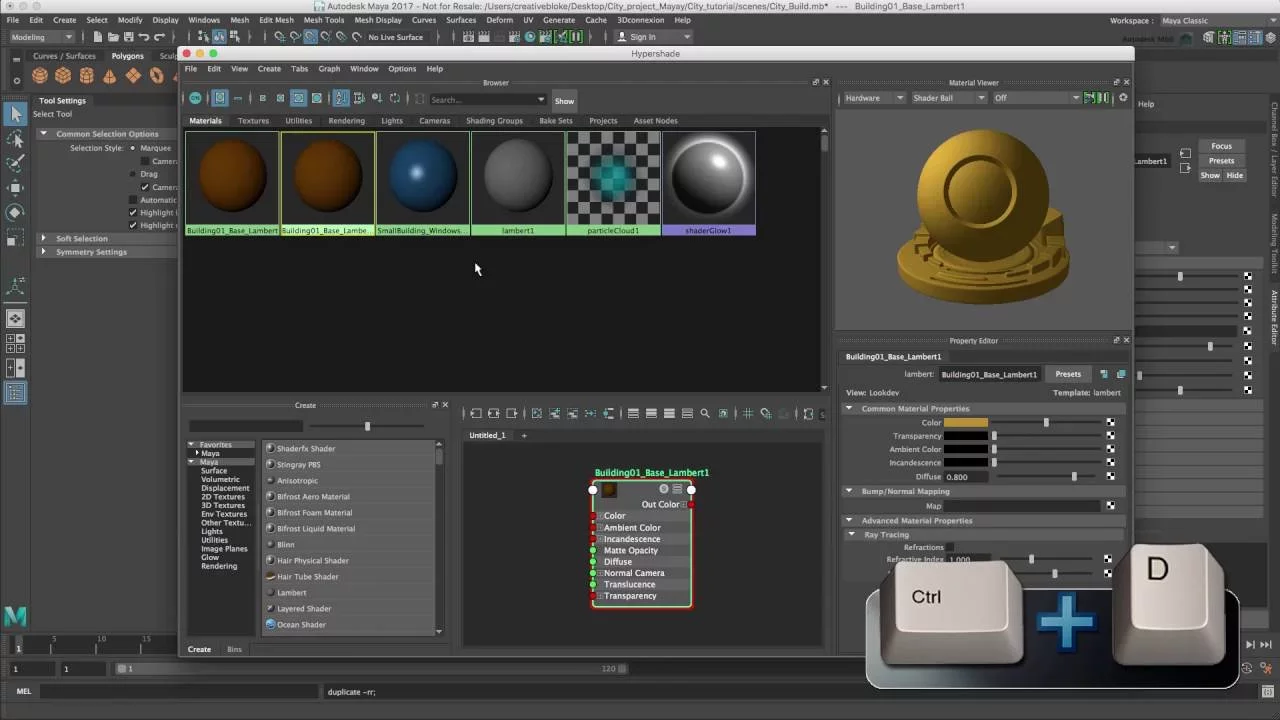Image resolution: width=1280 pixels, height=720 pixels.
Task: Switch to the Textures tab in Browser
Action: pyautogui.click(x=253, y=120)
